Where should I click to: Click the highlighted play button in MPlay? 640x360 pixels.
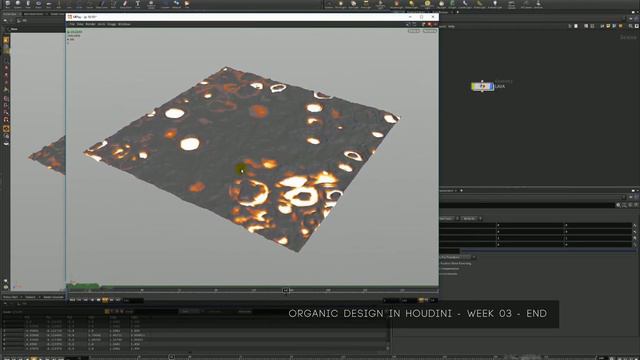pos(105,300)
